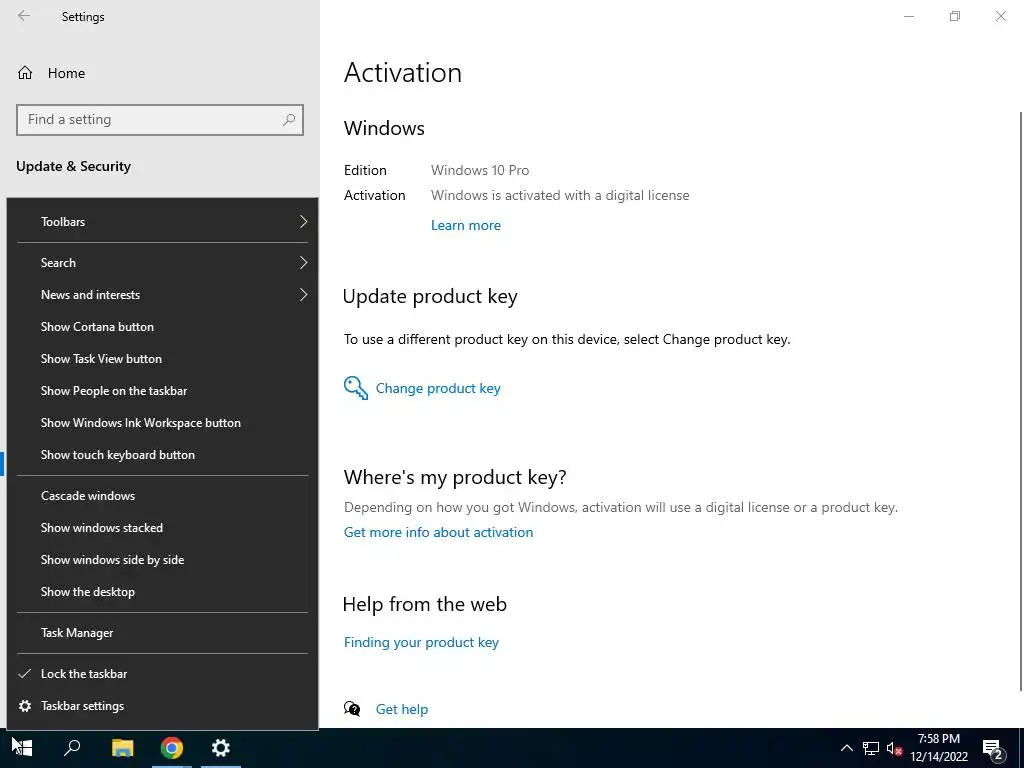Click the Windows 10 Pro edition text
The height and width of the screenshot is (768, 1024).
(480, 170)
